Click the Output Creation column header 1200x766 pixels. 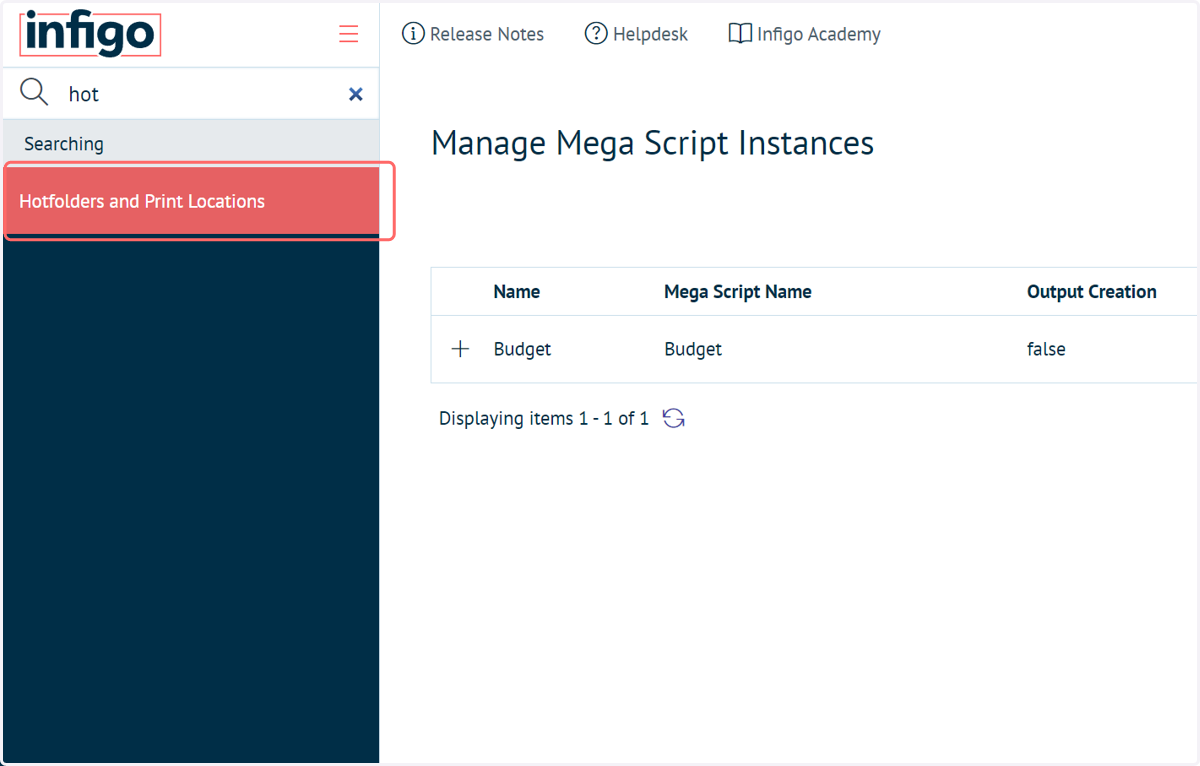tap(1092, 292)
